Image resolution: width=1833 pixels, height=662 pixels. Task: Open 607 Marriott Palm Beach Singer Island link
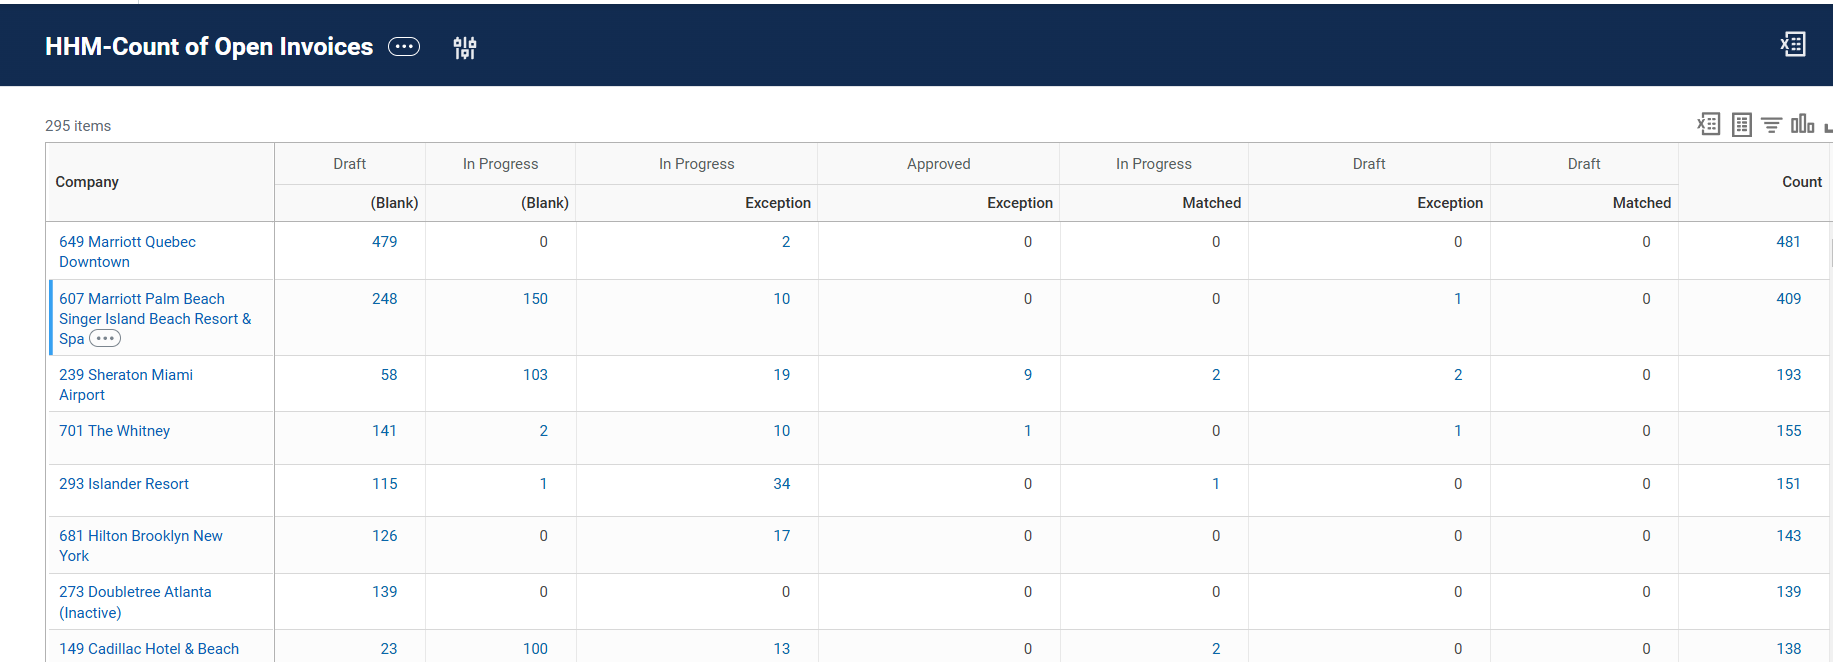[155, 318]
